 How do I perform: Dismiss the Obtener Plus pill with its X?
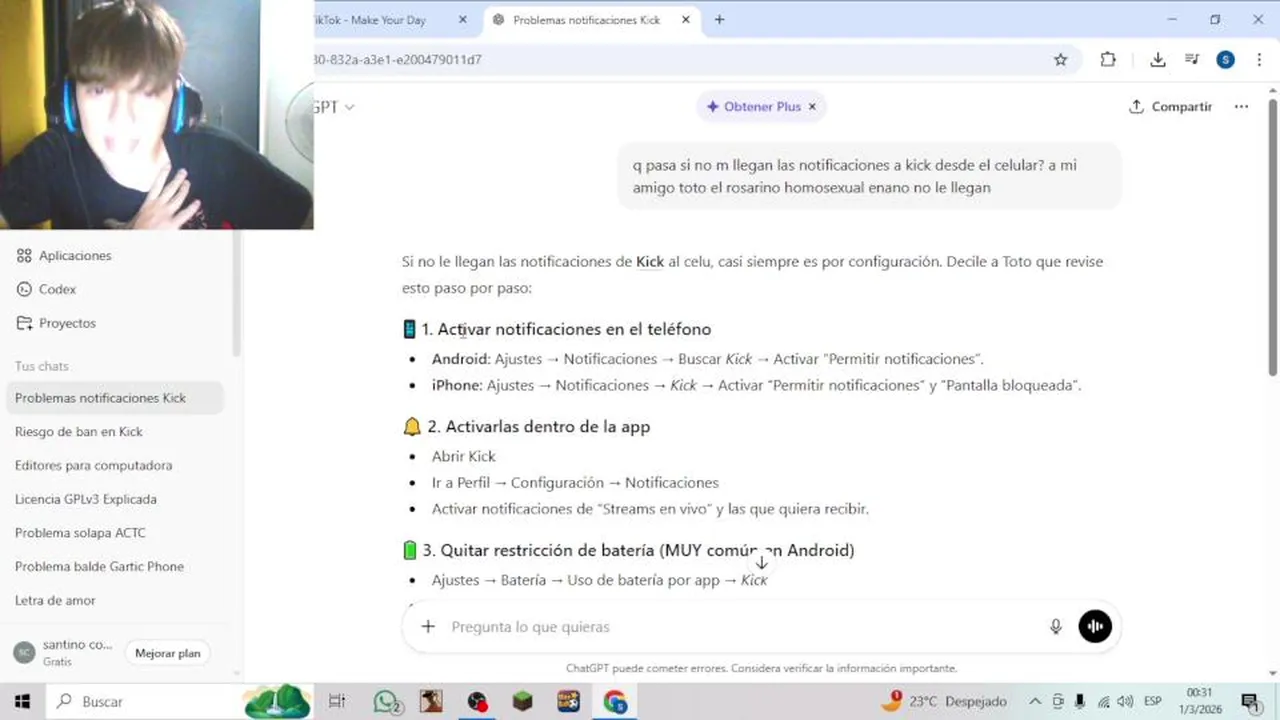point(812,107)
